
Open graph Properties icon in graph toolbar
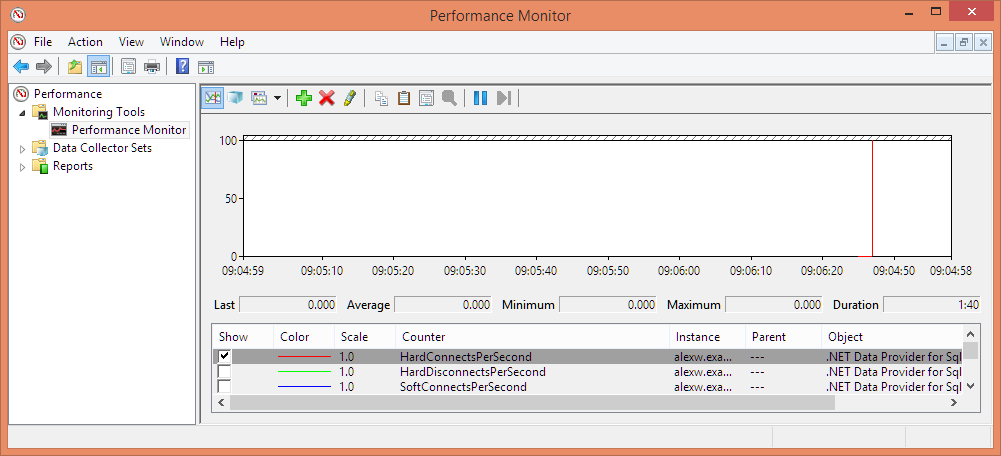(x=426, y=98)
